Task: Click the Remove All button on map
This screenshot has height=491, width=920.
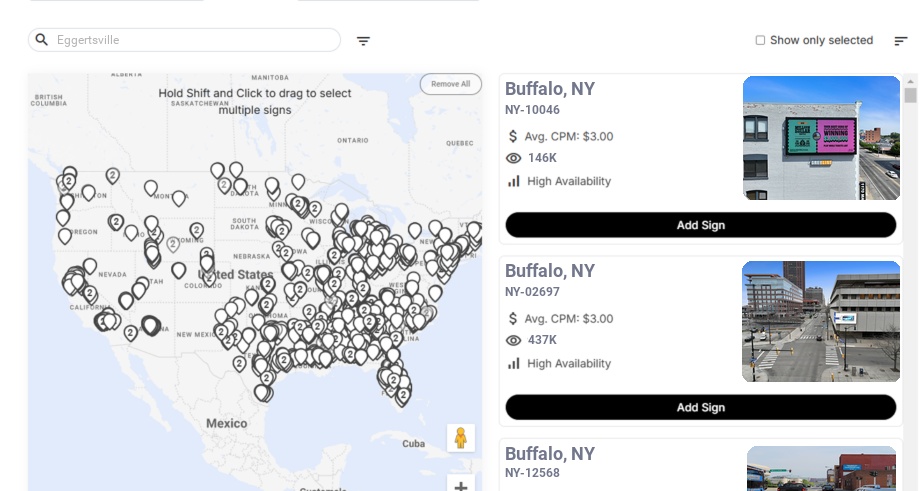Action: tap(450, 84)
